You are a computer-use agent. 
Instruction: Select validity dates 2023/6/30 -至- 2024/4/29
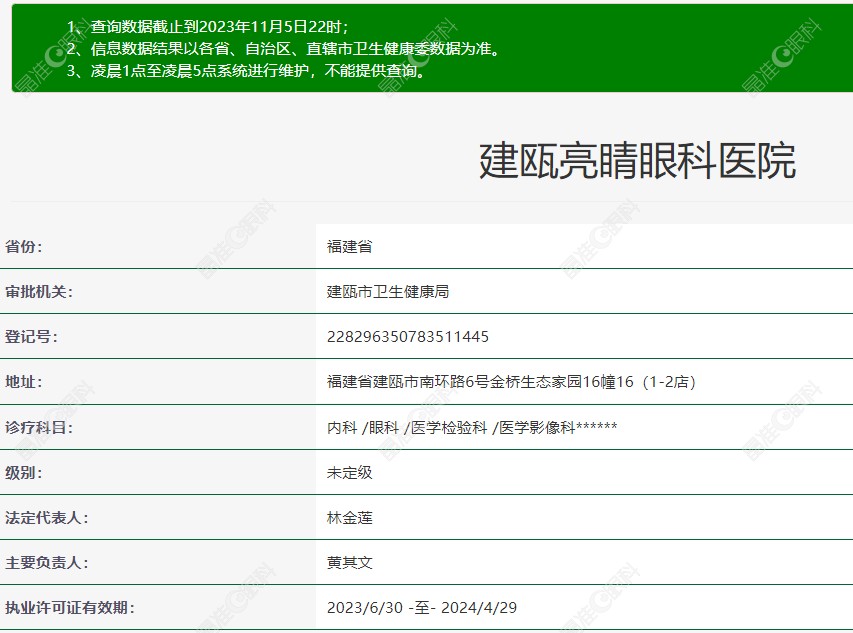point(422,607)
